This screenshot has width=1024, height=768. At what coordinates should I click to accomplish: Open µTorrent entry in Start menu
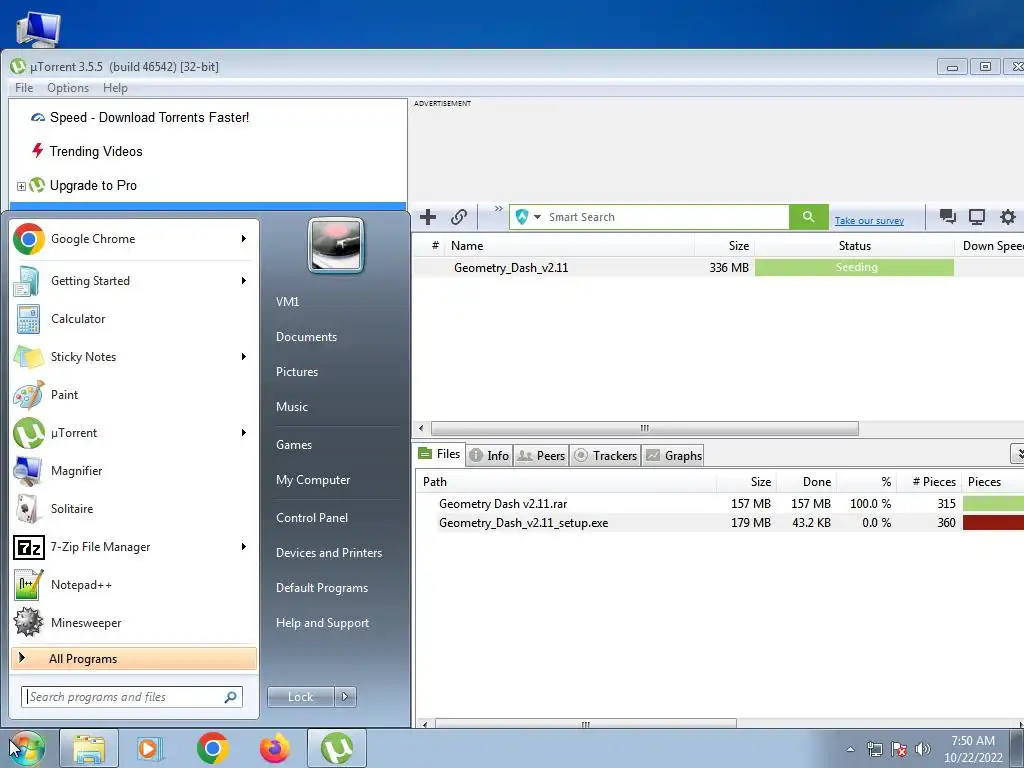[133, 432]
